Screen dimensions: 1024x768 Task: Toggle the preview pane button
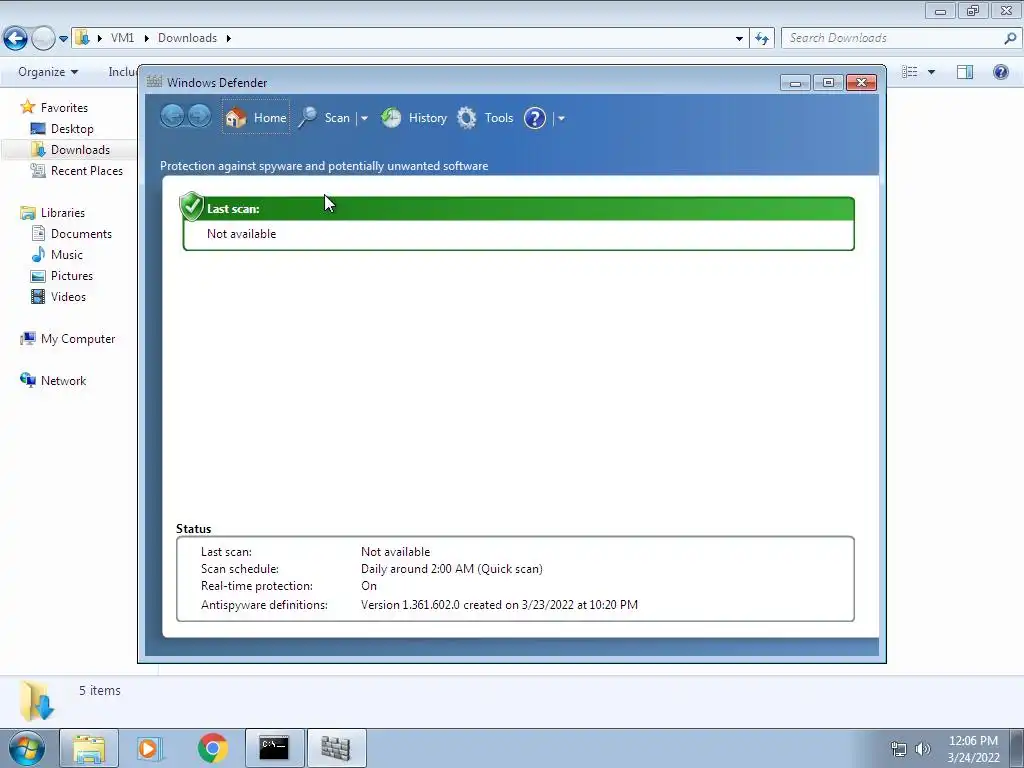point(965,72)
